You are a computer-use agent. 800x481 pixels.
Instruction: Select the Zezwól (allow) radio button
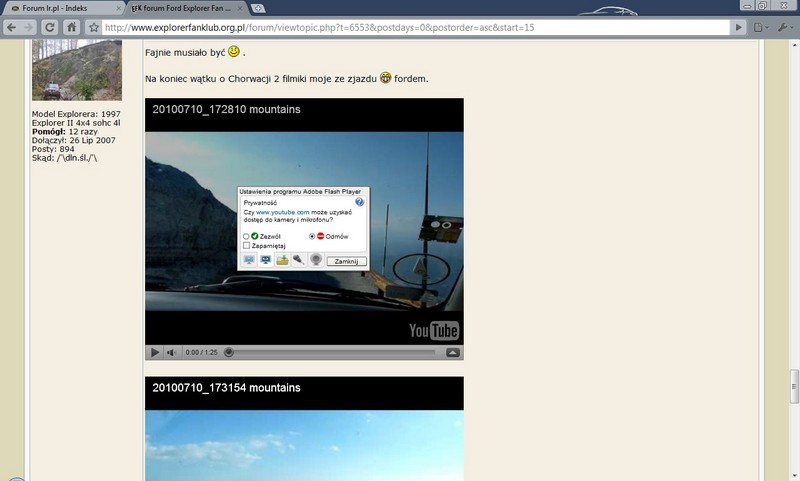[x=246, y=236]
